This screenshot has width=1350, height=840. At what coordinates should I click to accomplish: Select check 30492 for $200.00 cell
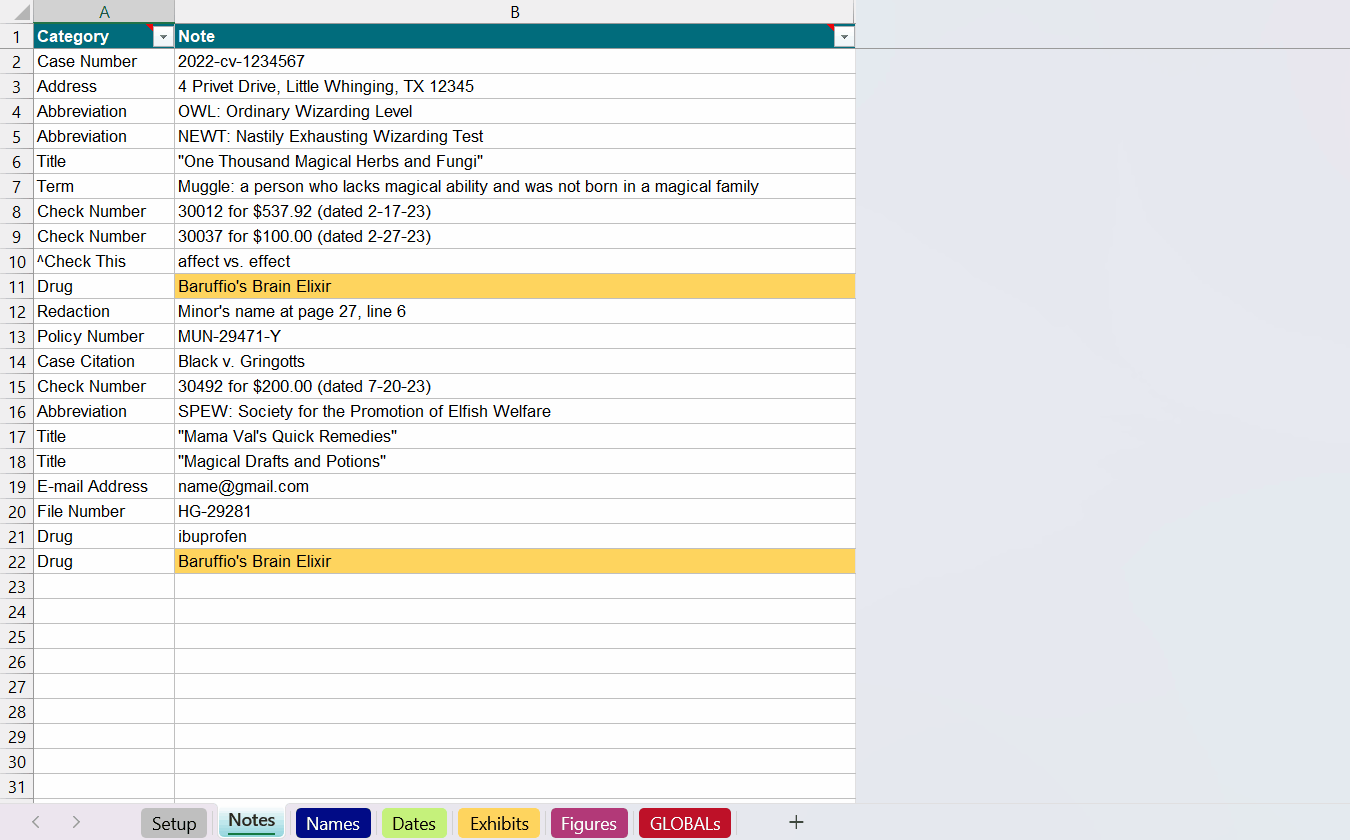point(515,386)
